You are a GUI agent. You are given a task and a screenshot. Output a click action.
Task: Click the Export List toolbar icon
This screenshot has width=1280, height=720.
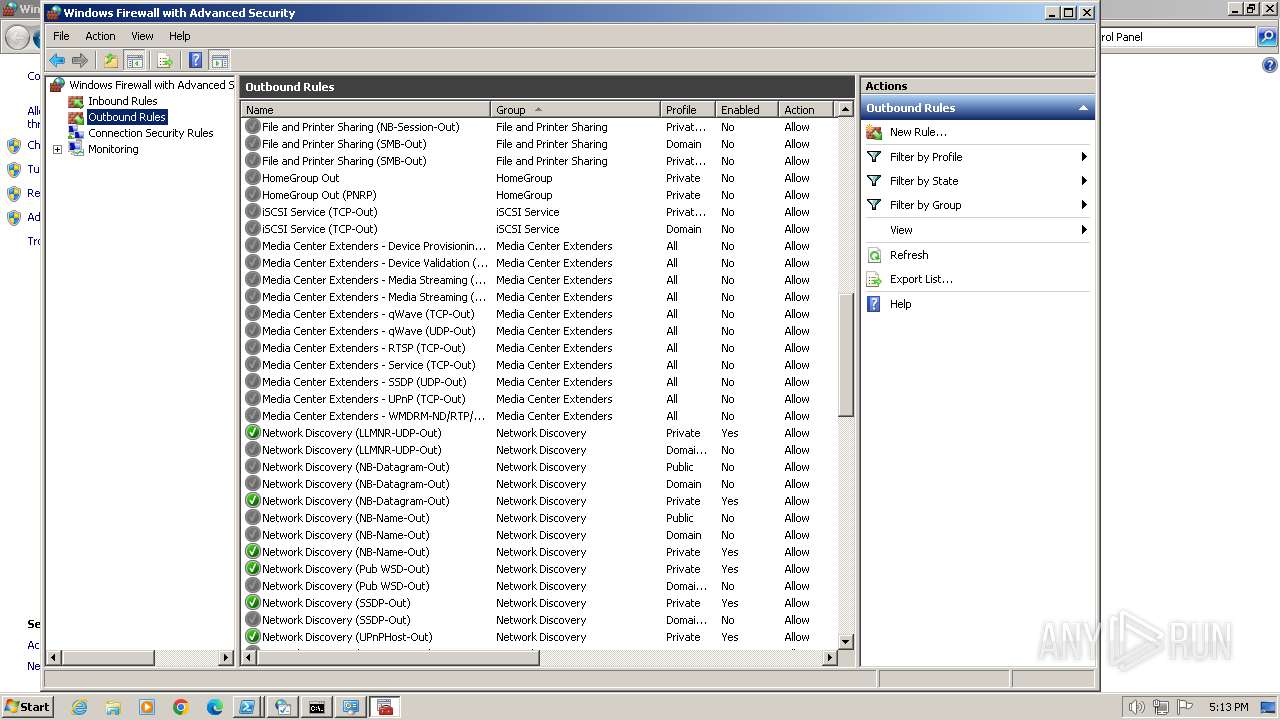165,61
